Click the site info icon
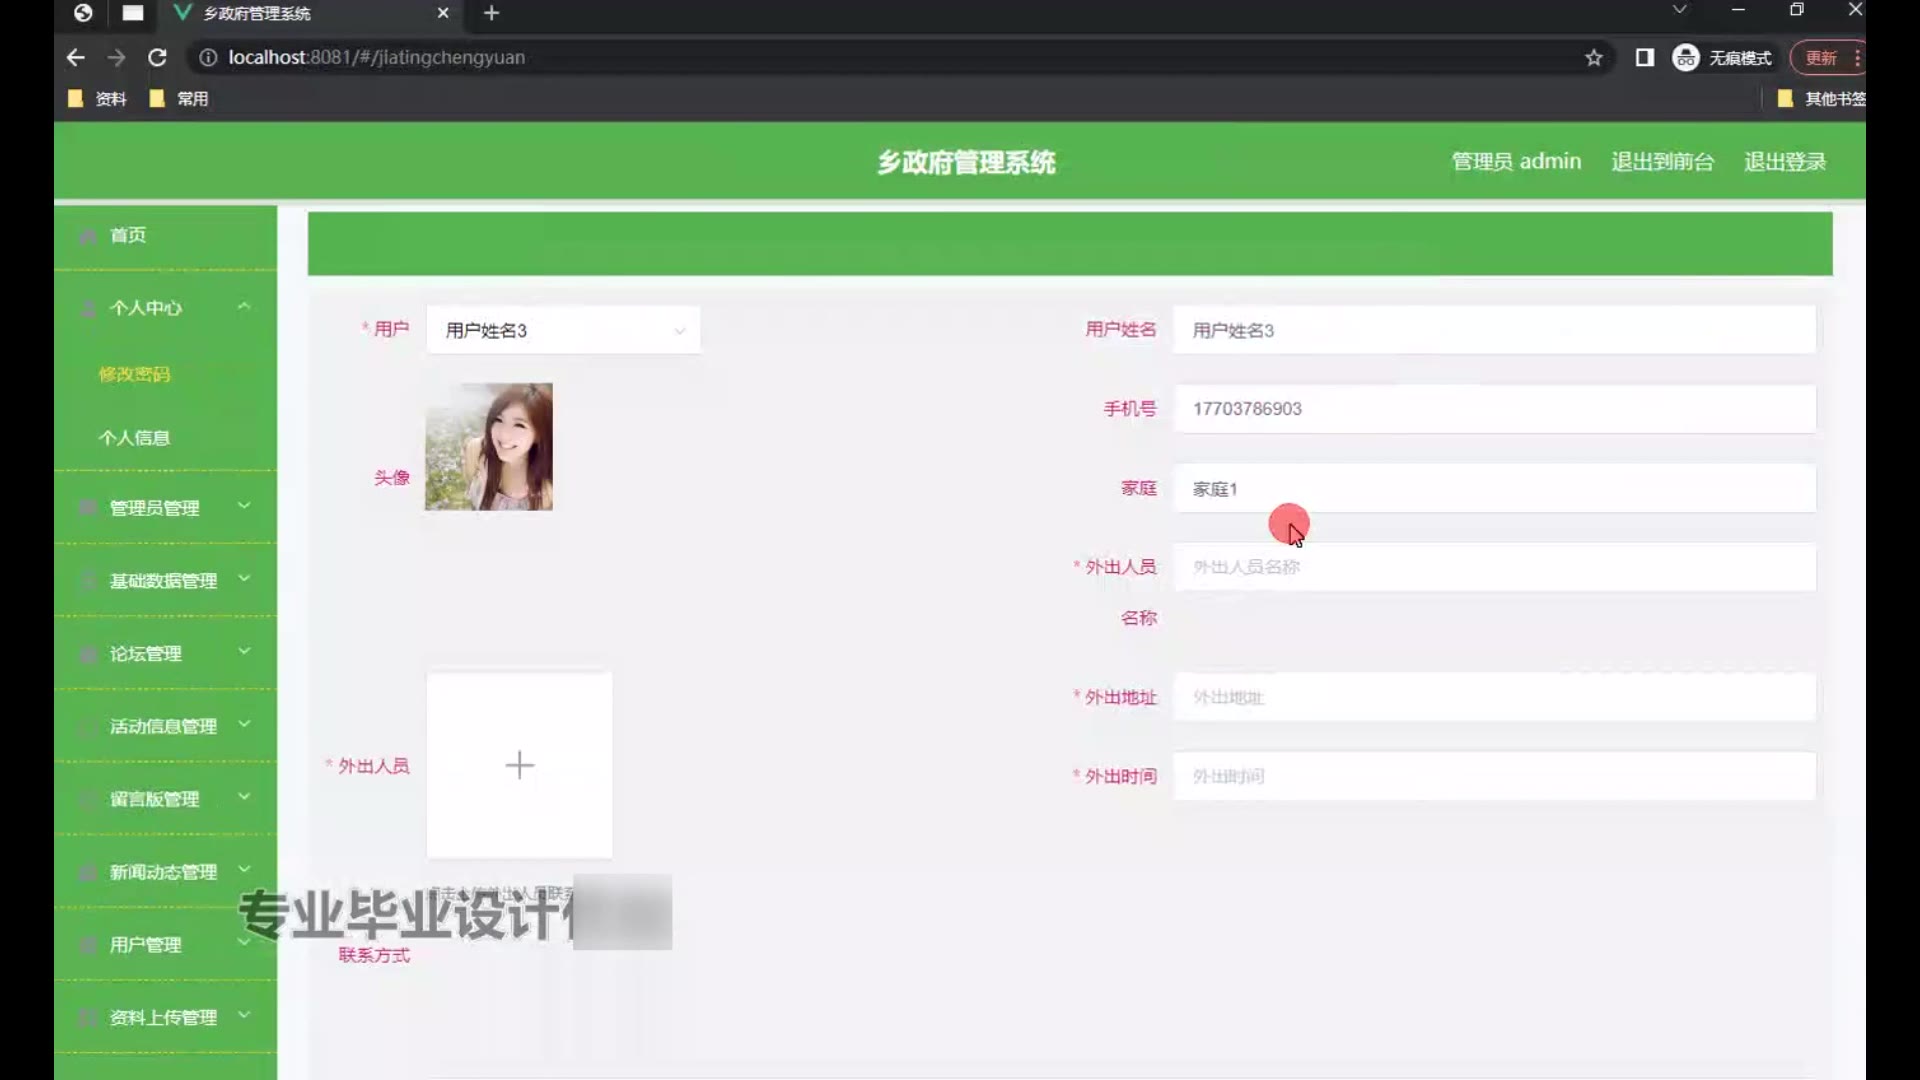Viewport: 1920px width, 1080px height. [x=208, y=58]
